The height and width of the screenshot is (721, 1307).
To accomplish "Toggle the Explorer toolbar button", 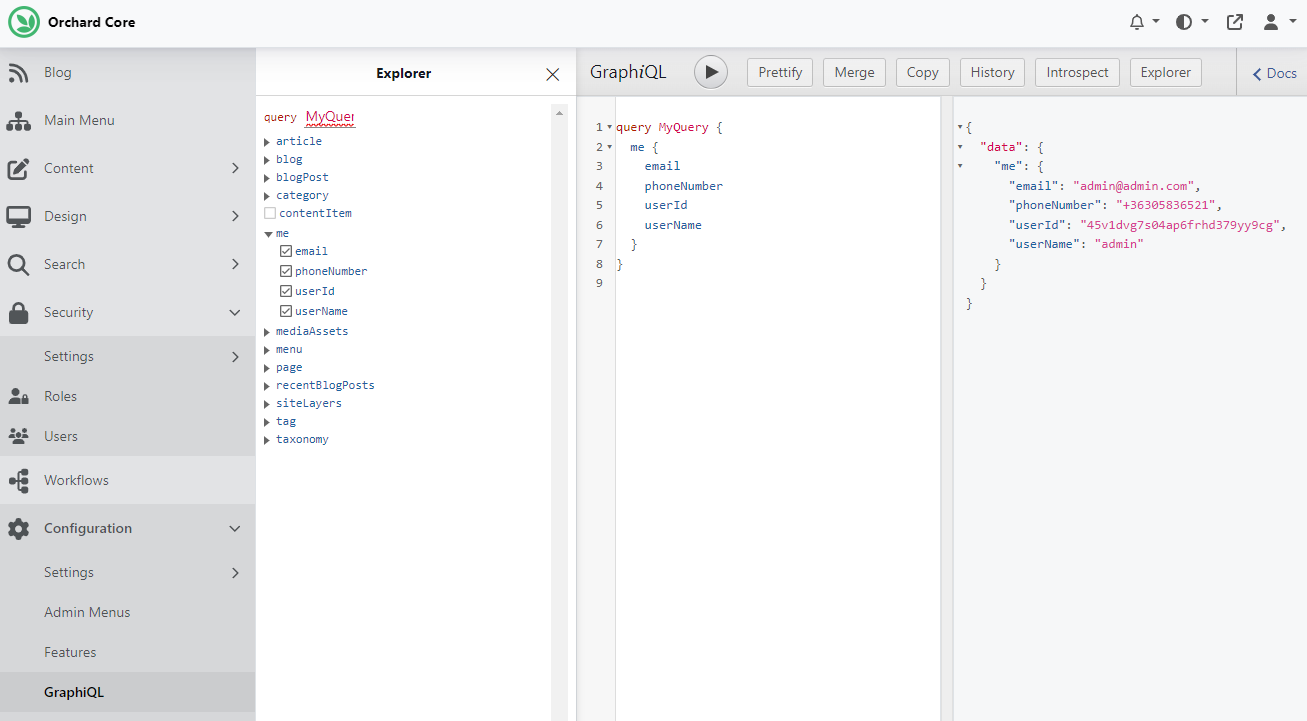I will [x=1166, y=72].
